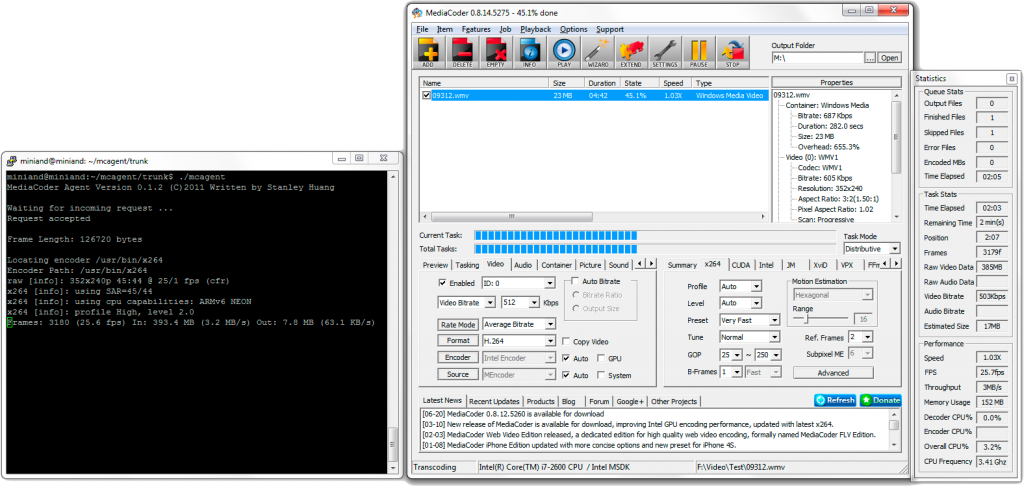Click the Refresh news button
The image size is (1024, 486).
coord(835,400)
